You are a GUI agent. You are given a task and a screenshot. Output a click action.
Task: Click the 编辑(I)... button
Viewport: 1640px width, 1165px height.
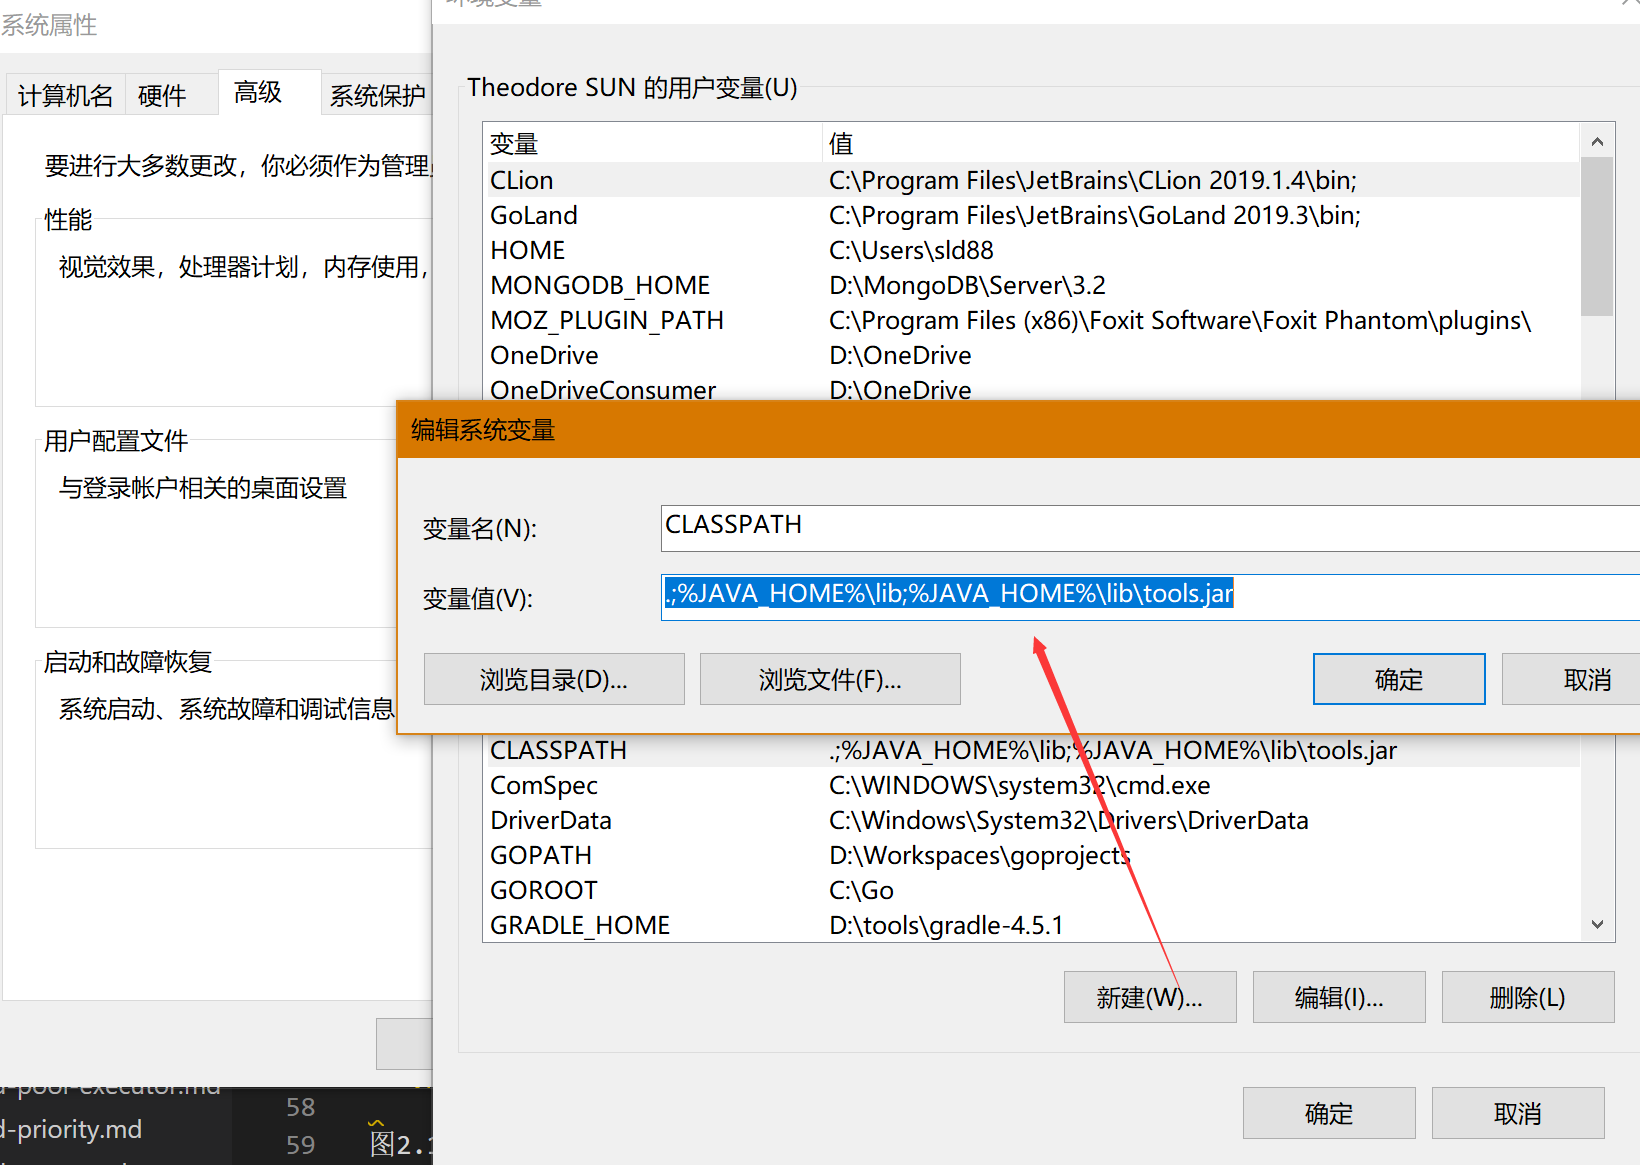click(1339, 997)
